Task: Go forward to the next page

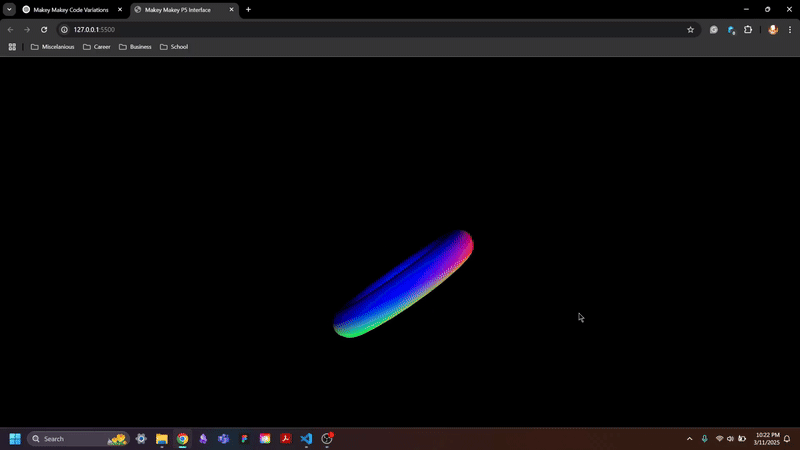Action: click(27, 30)
